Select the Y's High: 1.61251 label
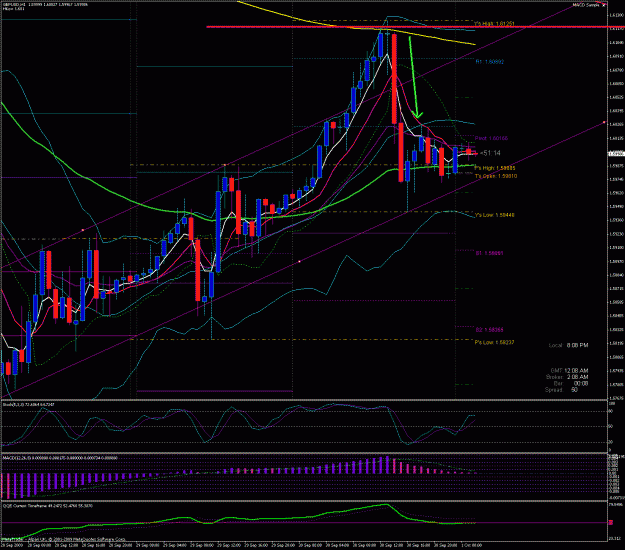Viewport: 625px width, 550px height. [494, 24]
